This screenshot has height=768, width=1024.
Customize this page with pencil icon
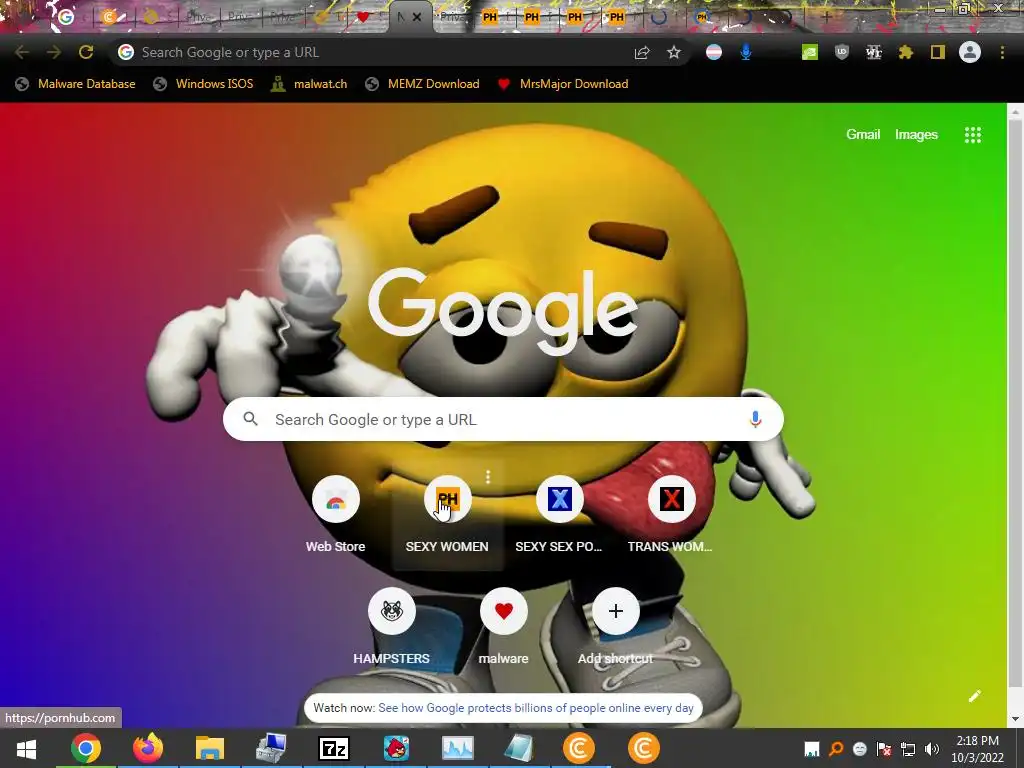point(974,696)
